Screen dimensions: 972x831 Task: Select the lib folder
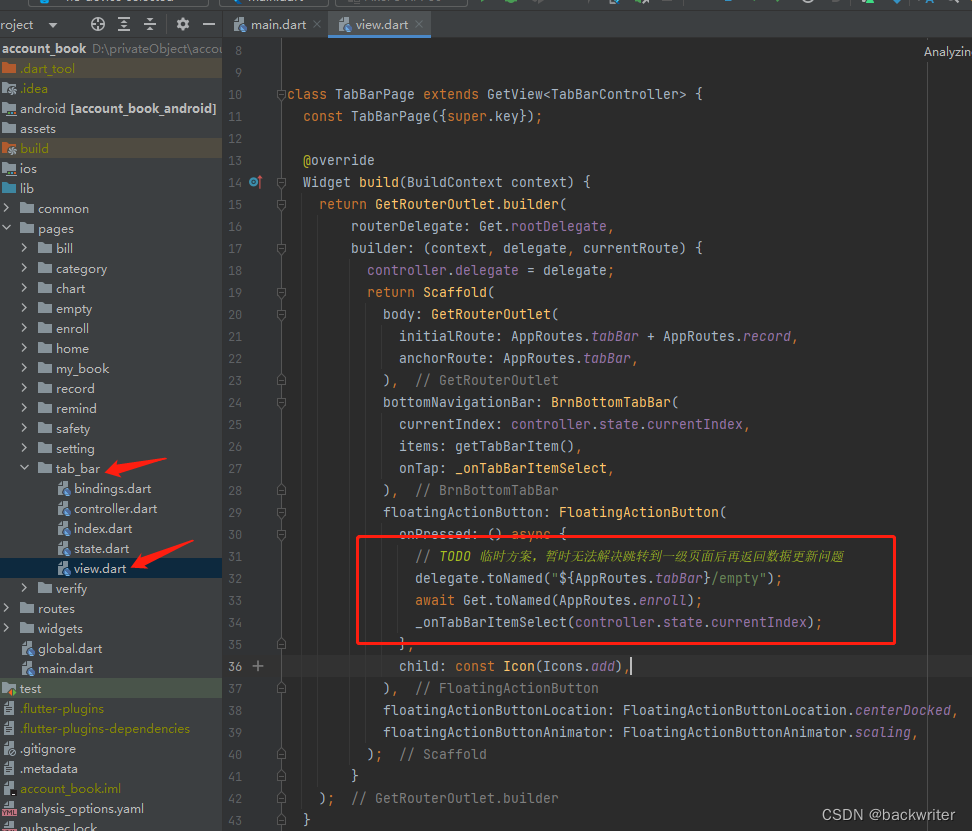click(x=111, y=188)
